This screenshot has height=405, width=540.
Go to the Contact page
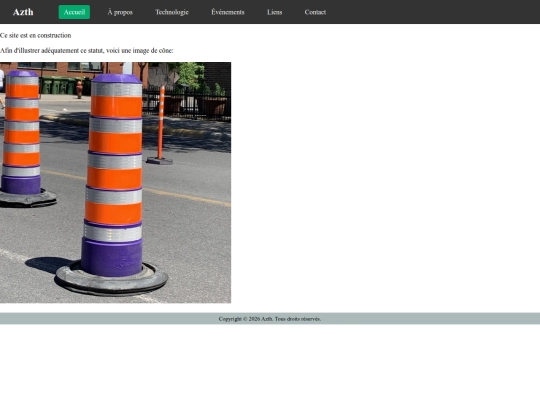pos(315,12)
